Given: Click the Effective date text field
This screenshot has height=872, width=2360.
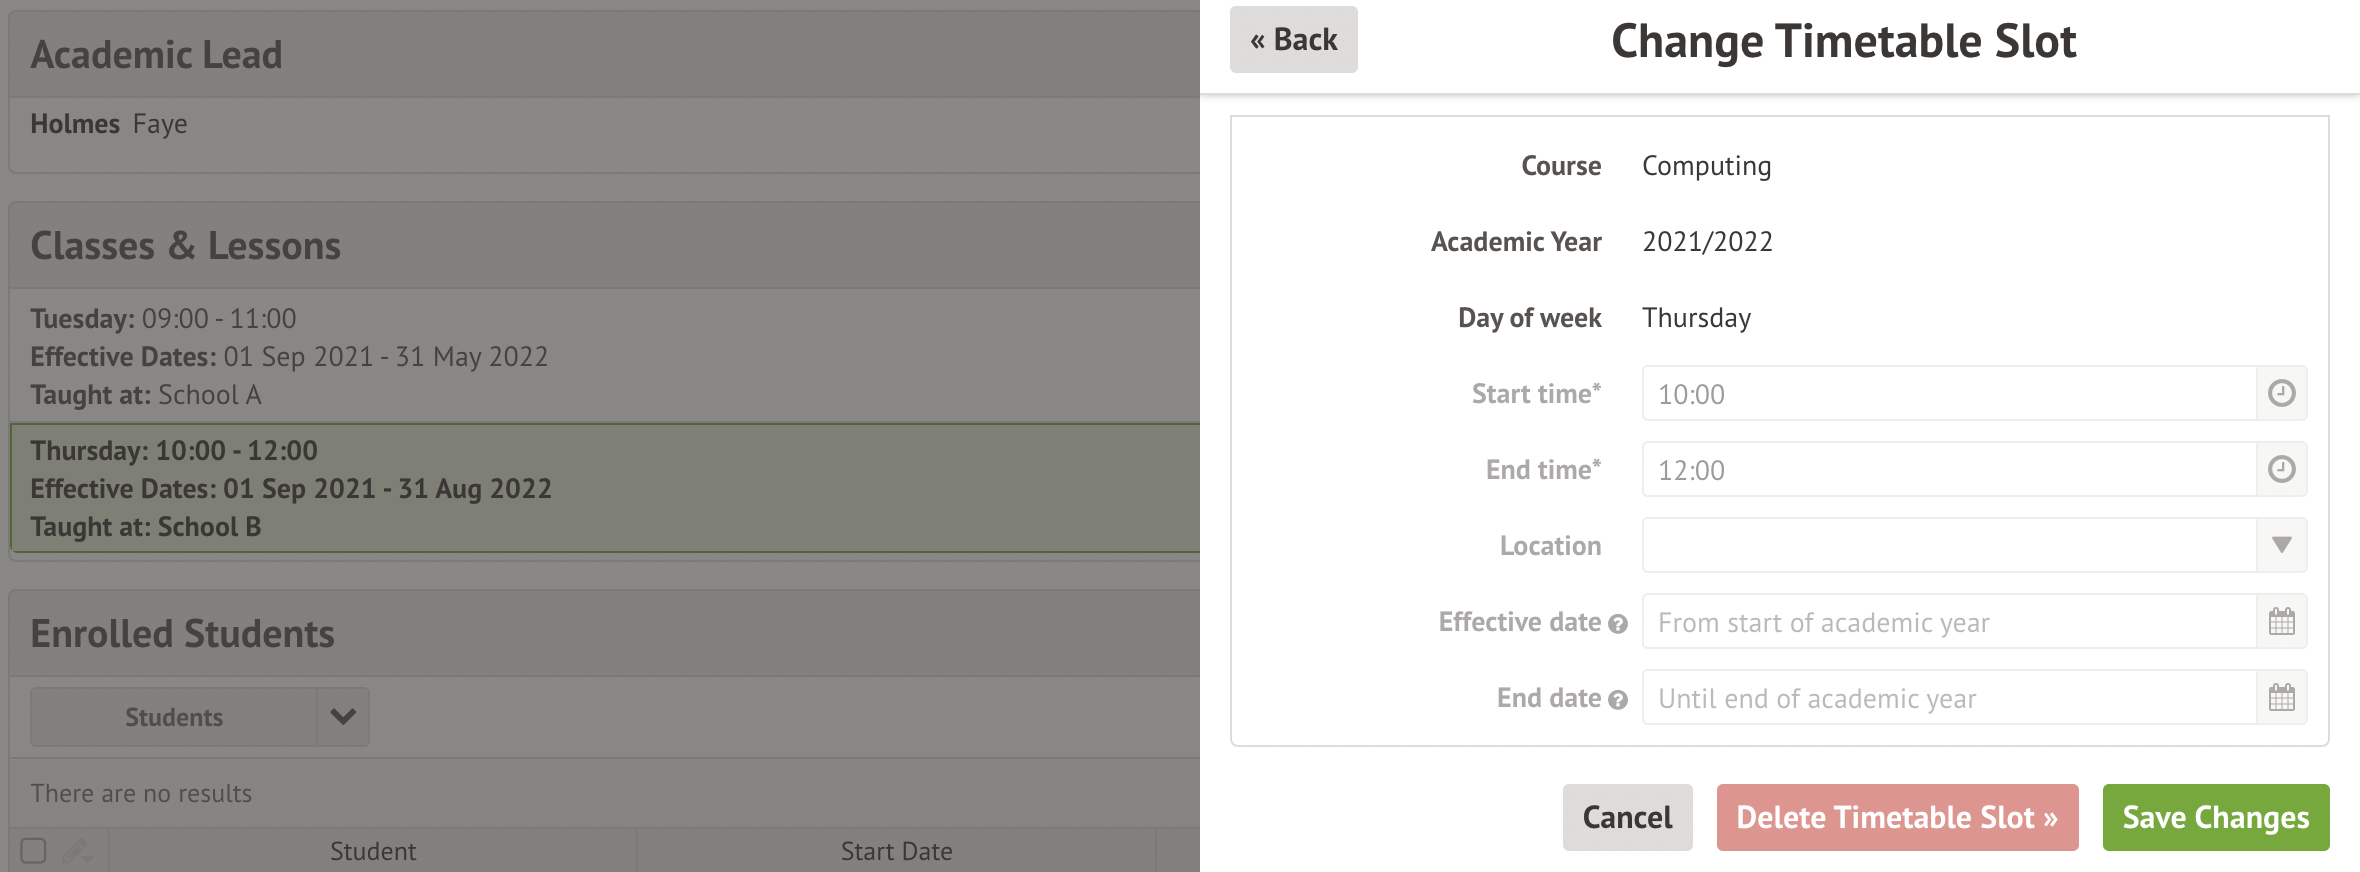Looking at the screenshot, I should [x=1948, y=622].
